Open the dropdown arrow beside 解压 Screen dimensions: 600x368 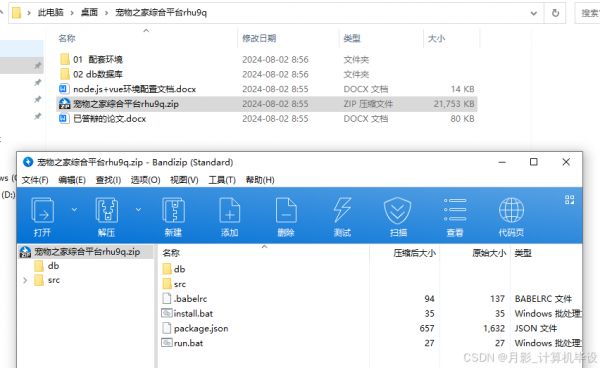[x=138, y=210]
